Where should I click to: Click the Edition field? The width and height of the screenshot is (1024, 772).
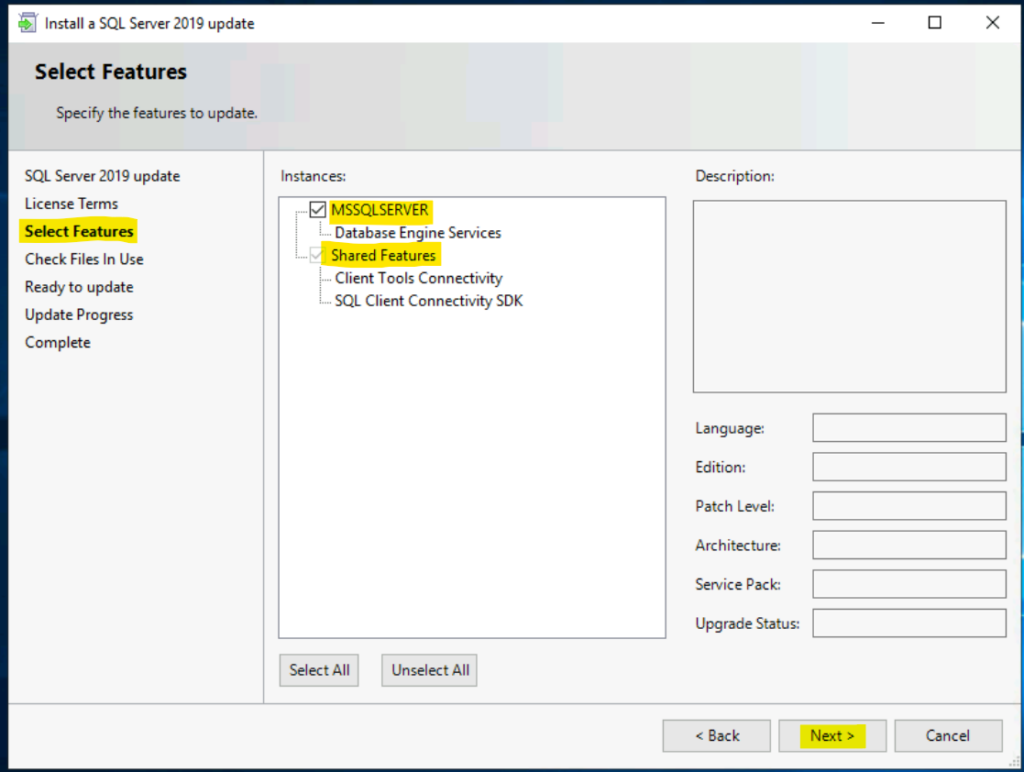(909, 467)
